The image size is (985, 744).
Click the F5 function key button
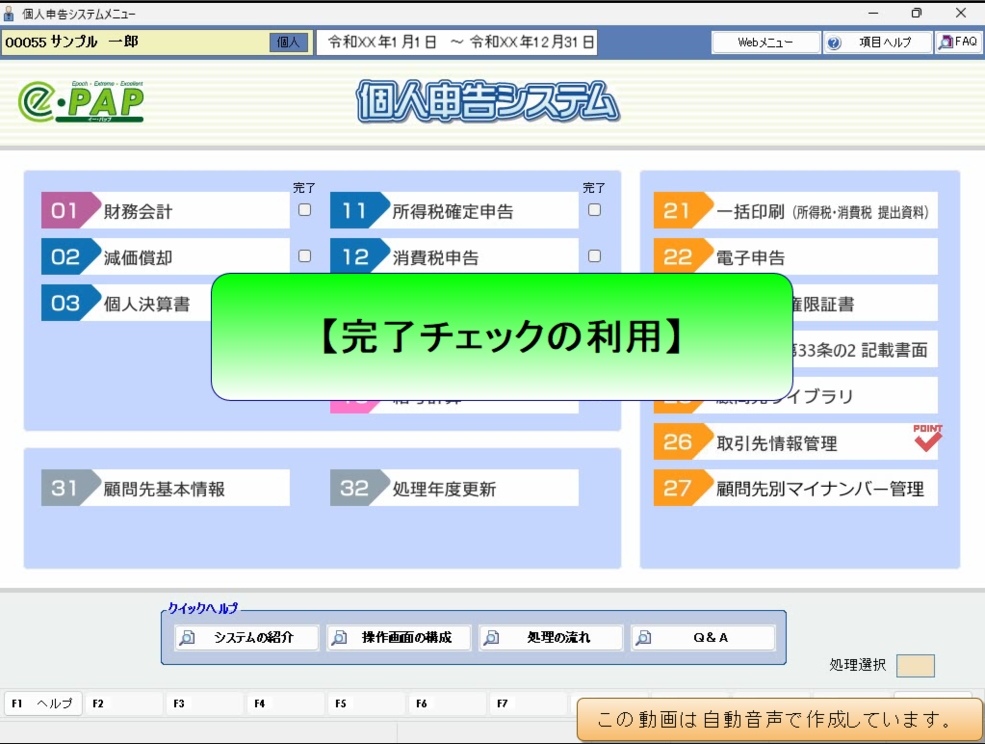tap(367, 703)
